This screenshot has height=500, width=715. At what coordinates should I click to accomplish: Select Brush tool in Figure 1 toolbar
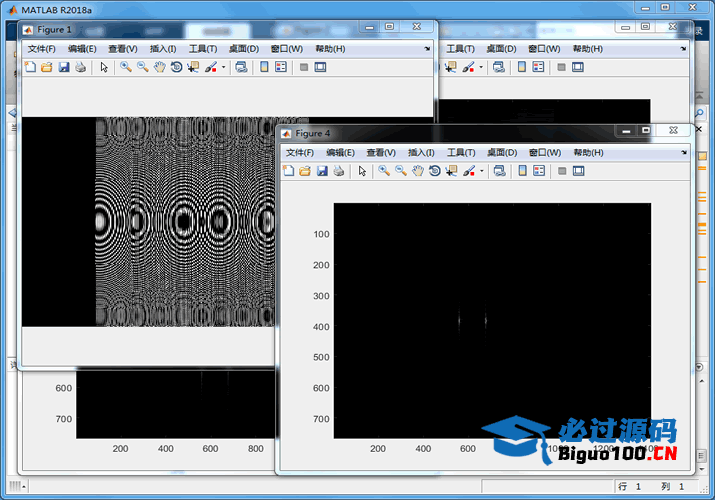(x=211, y=67)
